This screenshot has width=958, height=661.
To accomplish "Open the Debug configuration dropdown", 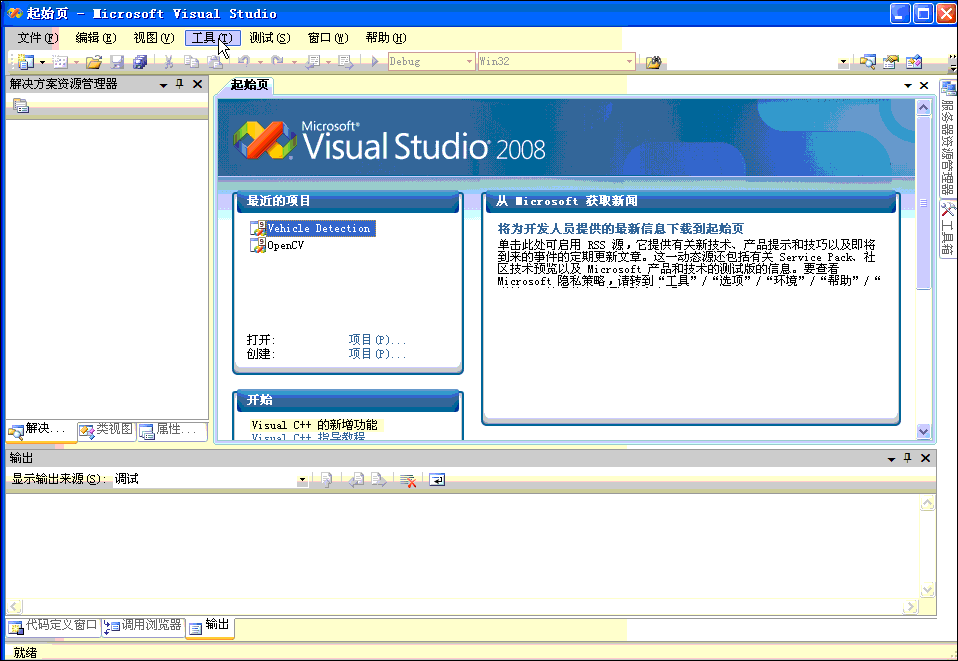I will click(x=469, y=62).
